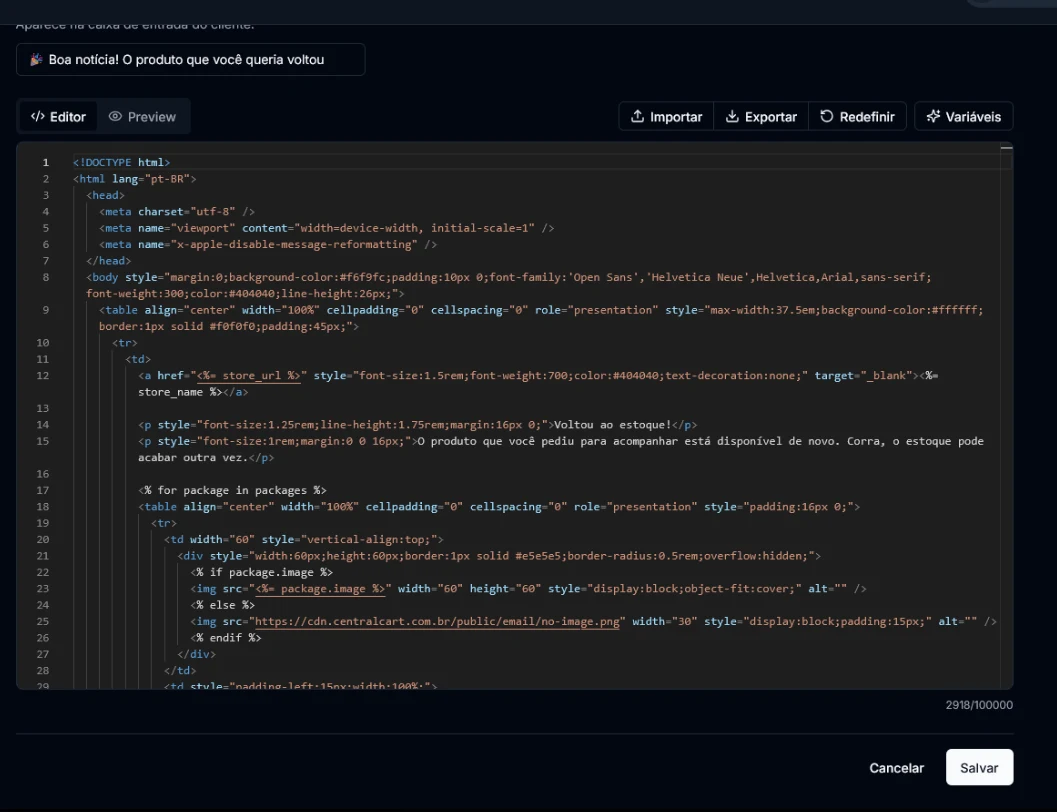
Task: Click the 'O produto que você pediu' paragraph
Action: pos(561,449)
